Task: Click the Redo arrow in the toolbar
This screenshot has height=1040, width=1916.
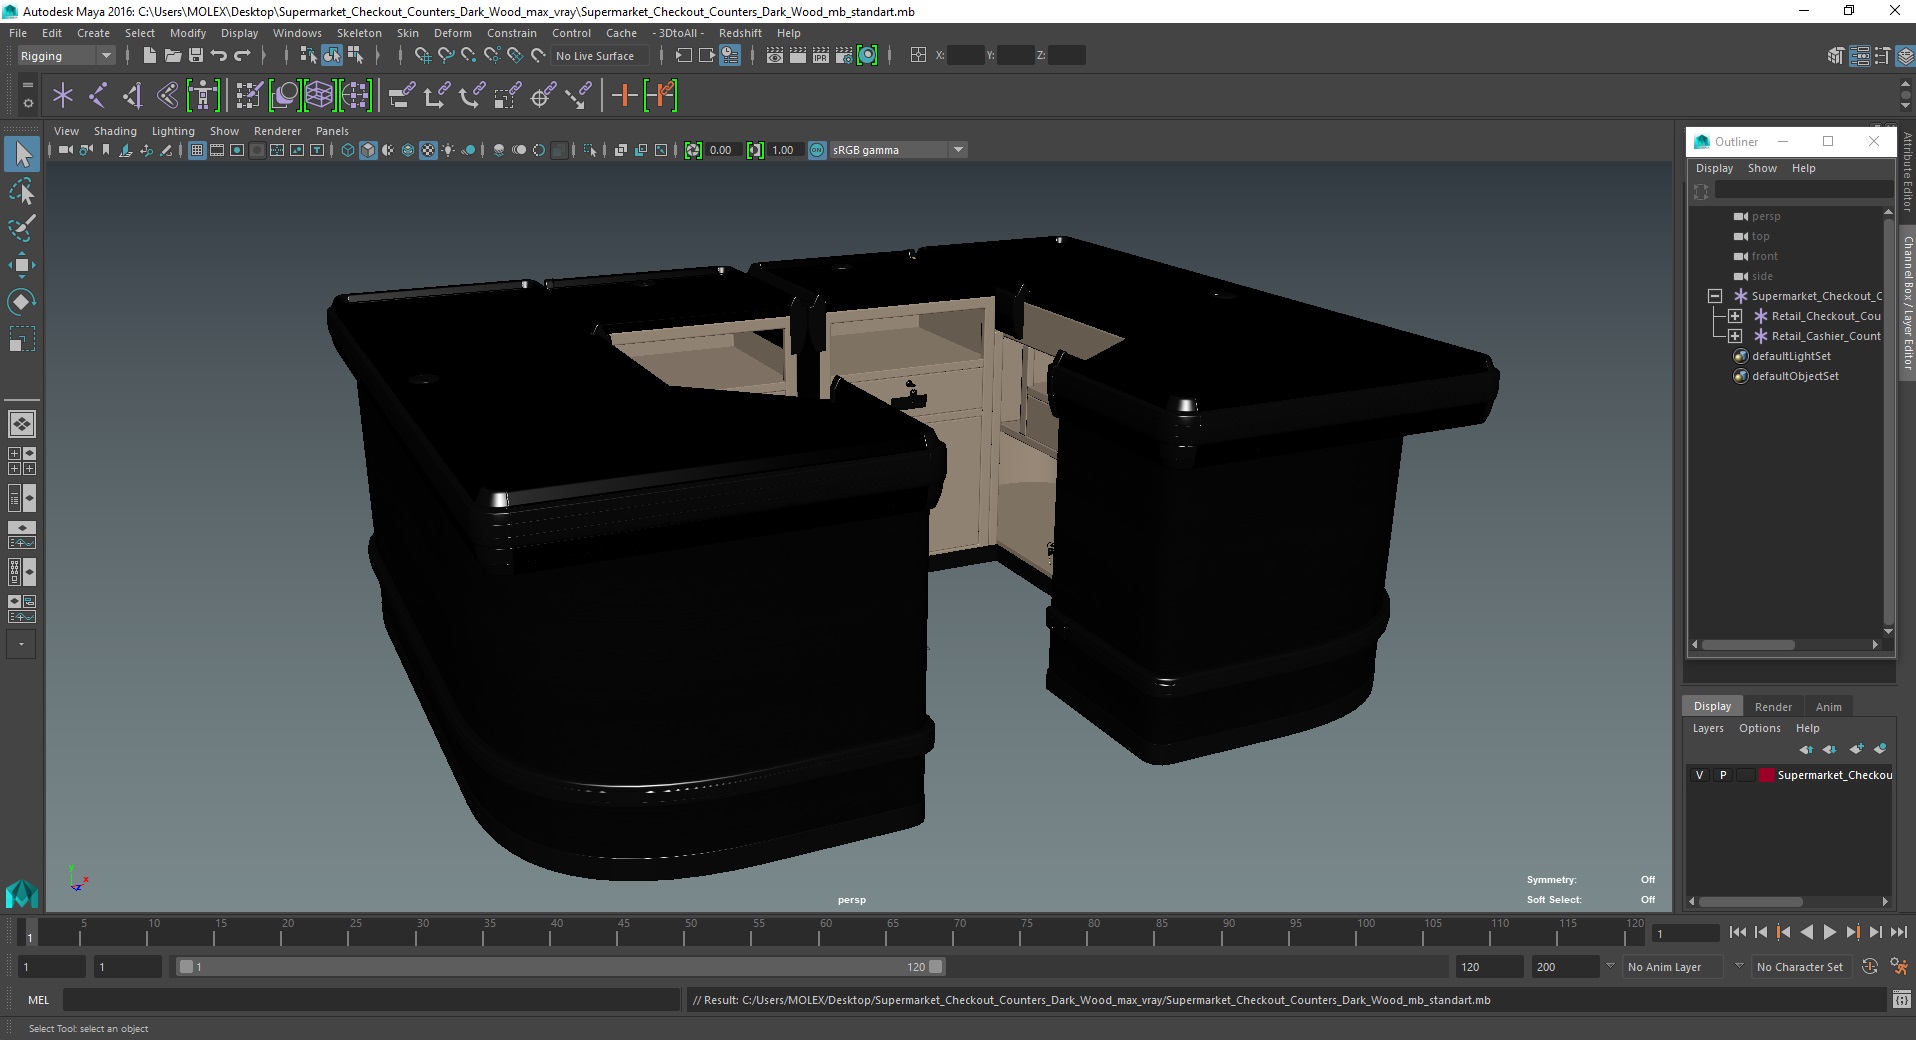Action: (x=242, y=56)
